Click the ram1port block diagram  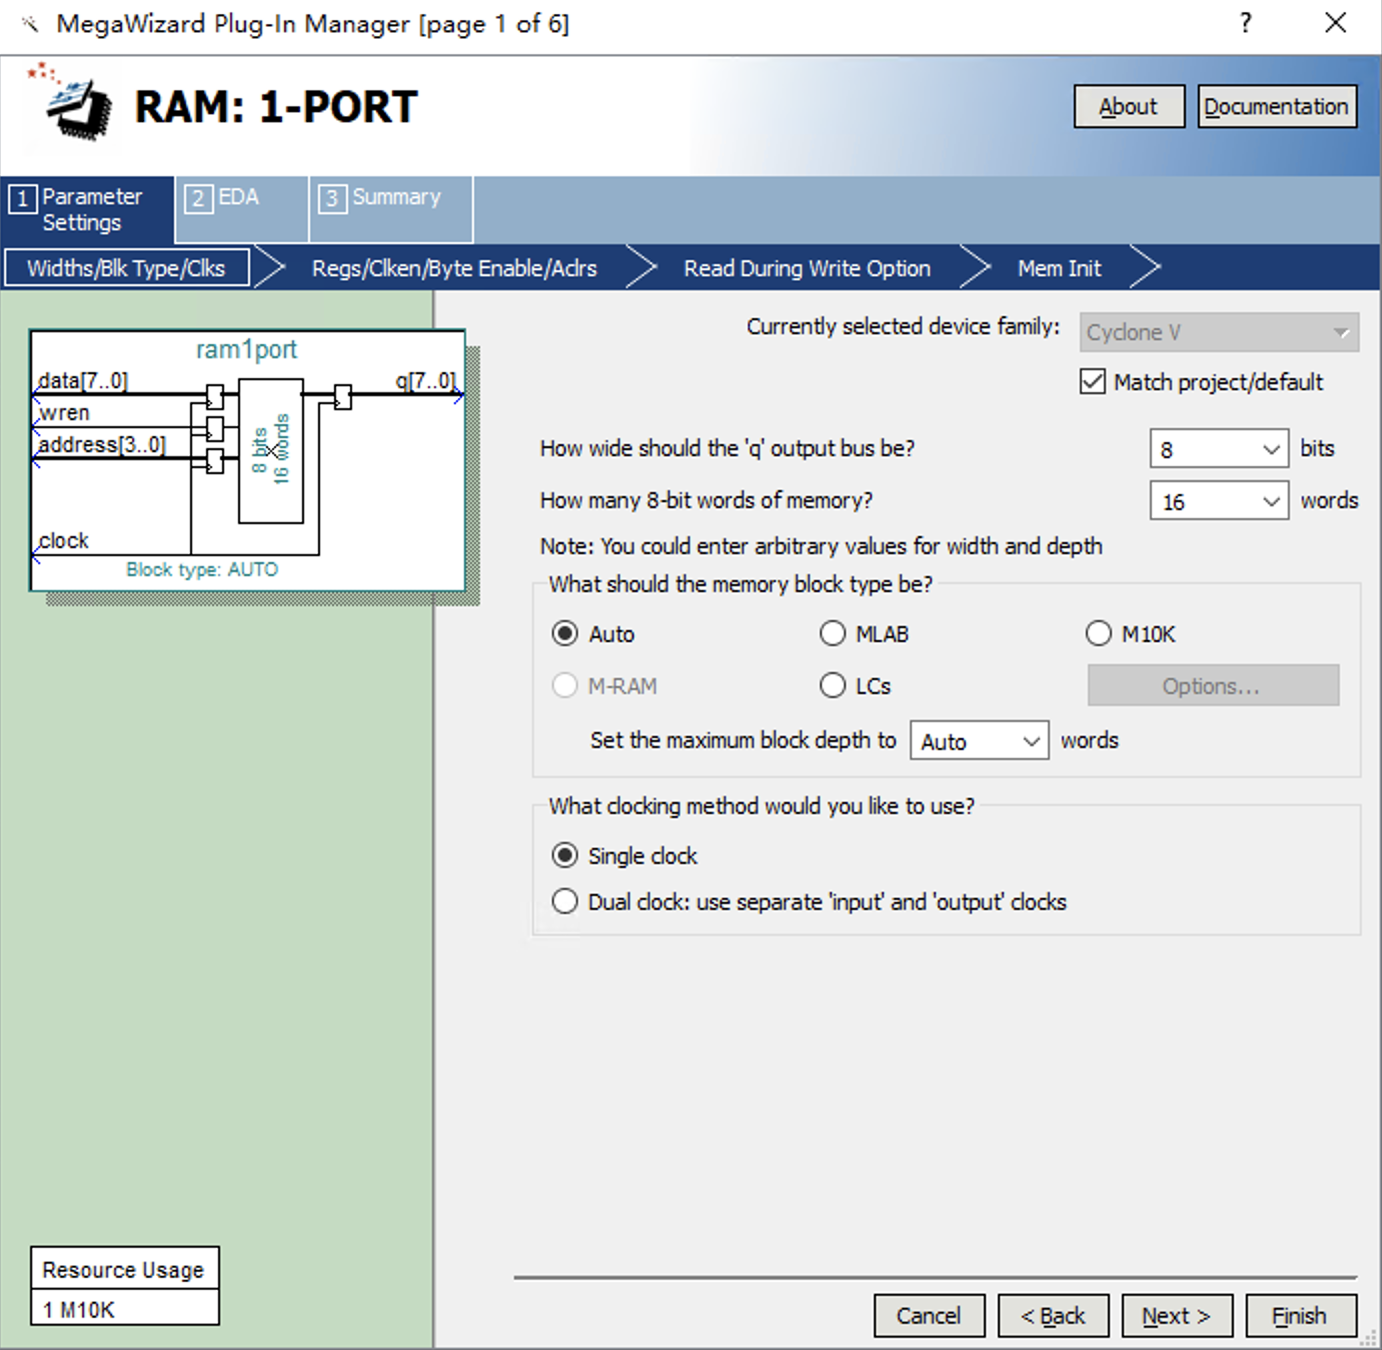click(x=247, y=460)
